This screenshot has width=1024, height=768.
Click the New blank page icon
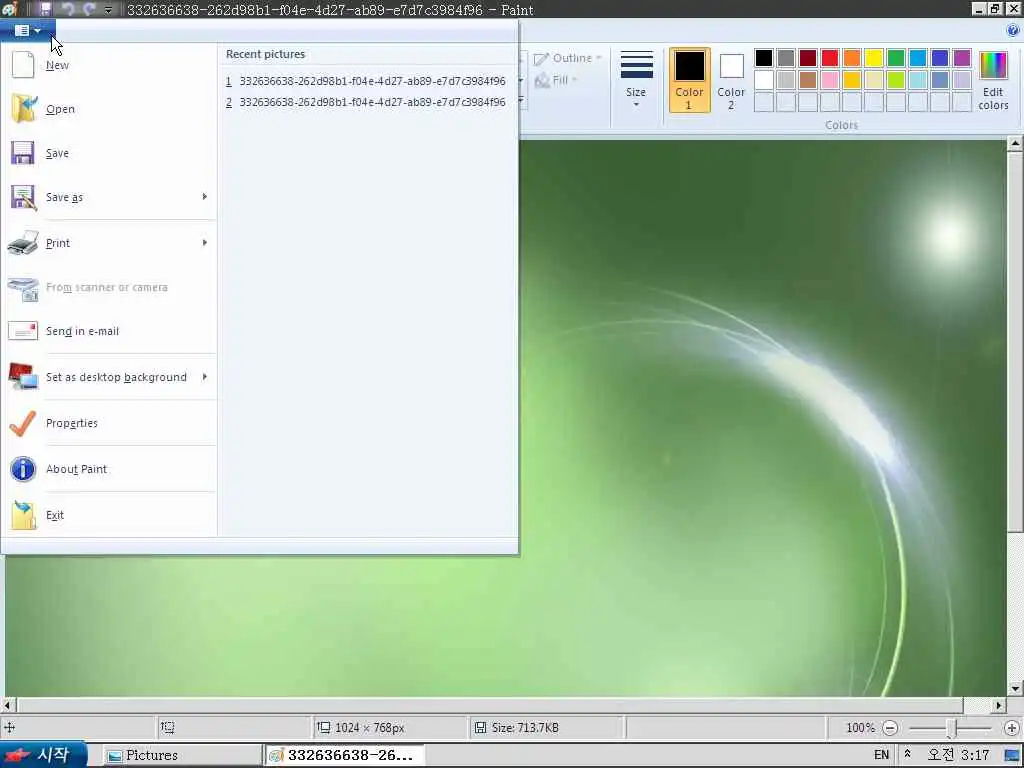[x=23, y=65]
